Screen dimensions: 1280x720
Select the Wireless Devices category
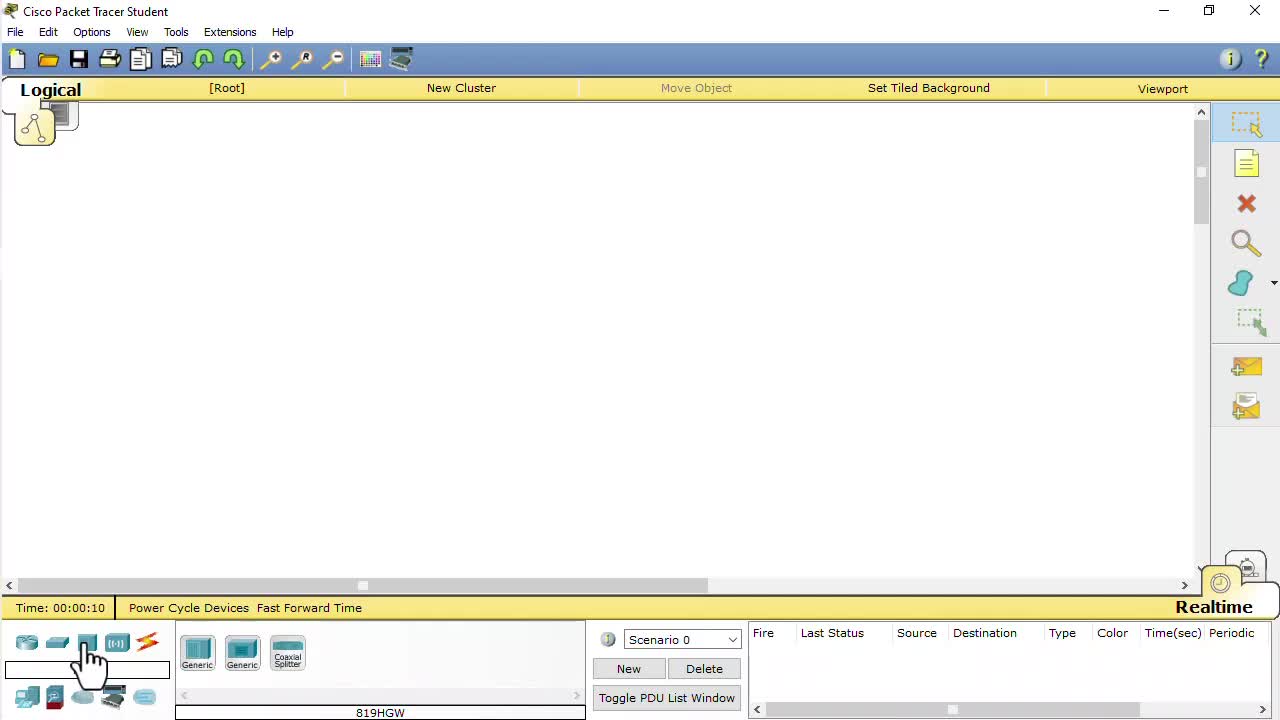pos(116,643)
